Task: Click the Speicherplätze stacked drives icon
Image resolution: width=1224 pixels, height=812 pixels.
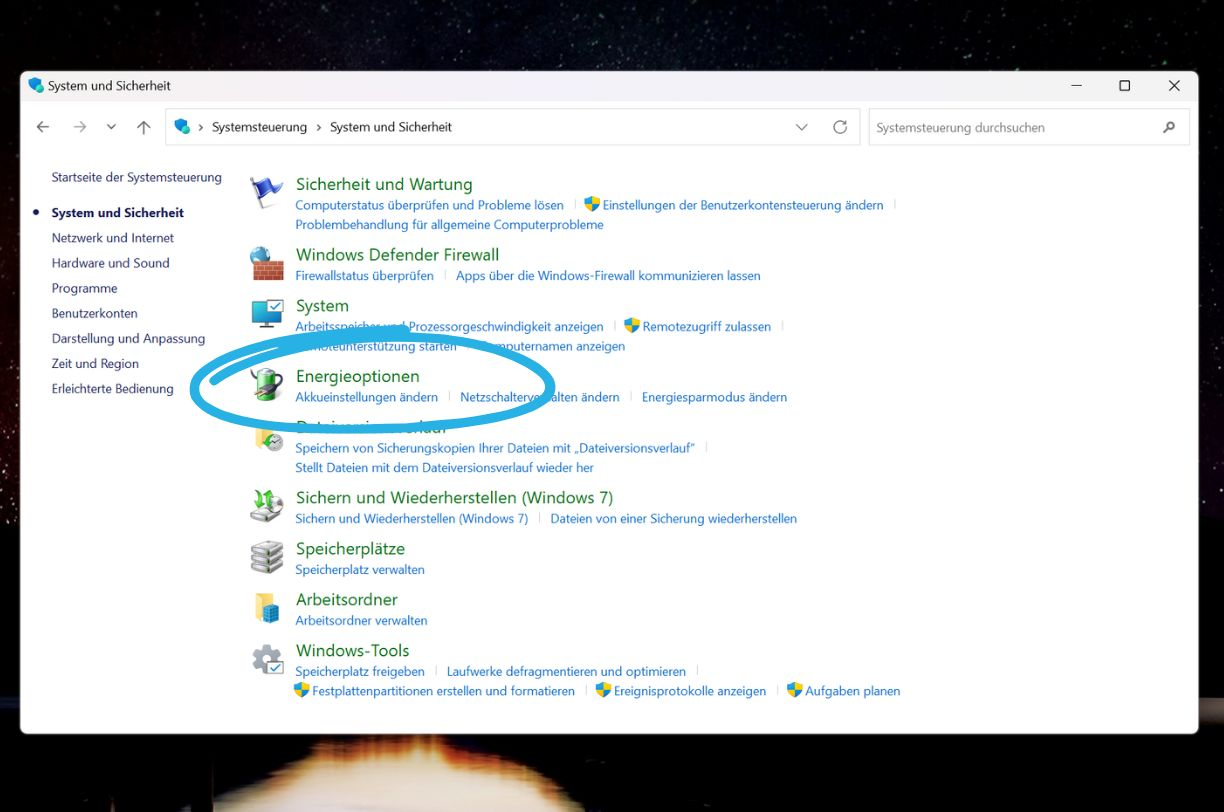Action: 267,557
